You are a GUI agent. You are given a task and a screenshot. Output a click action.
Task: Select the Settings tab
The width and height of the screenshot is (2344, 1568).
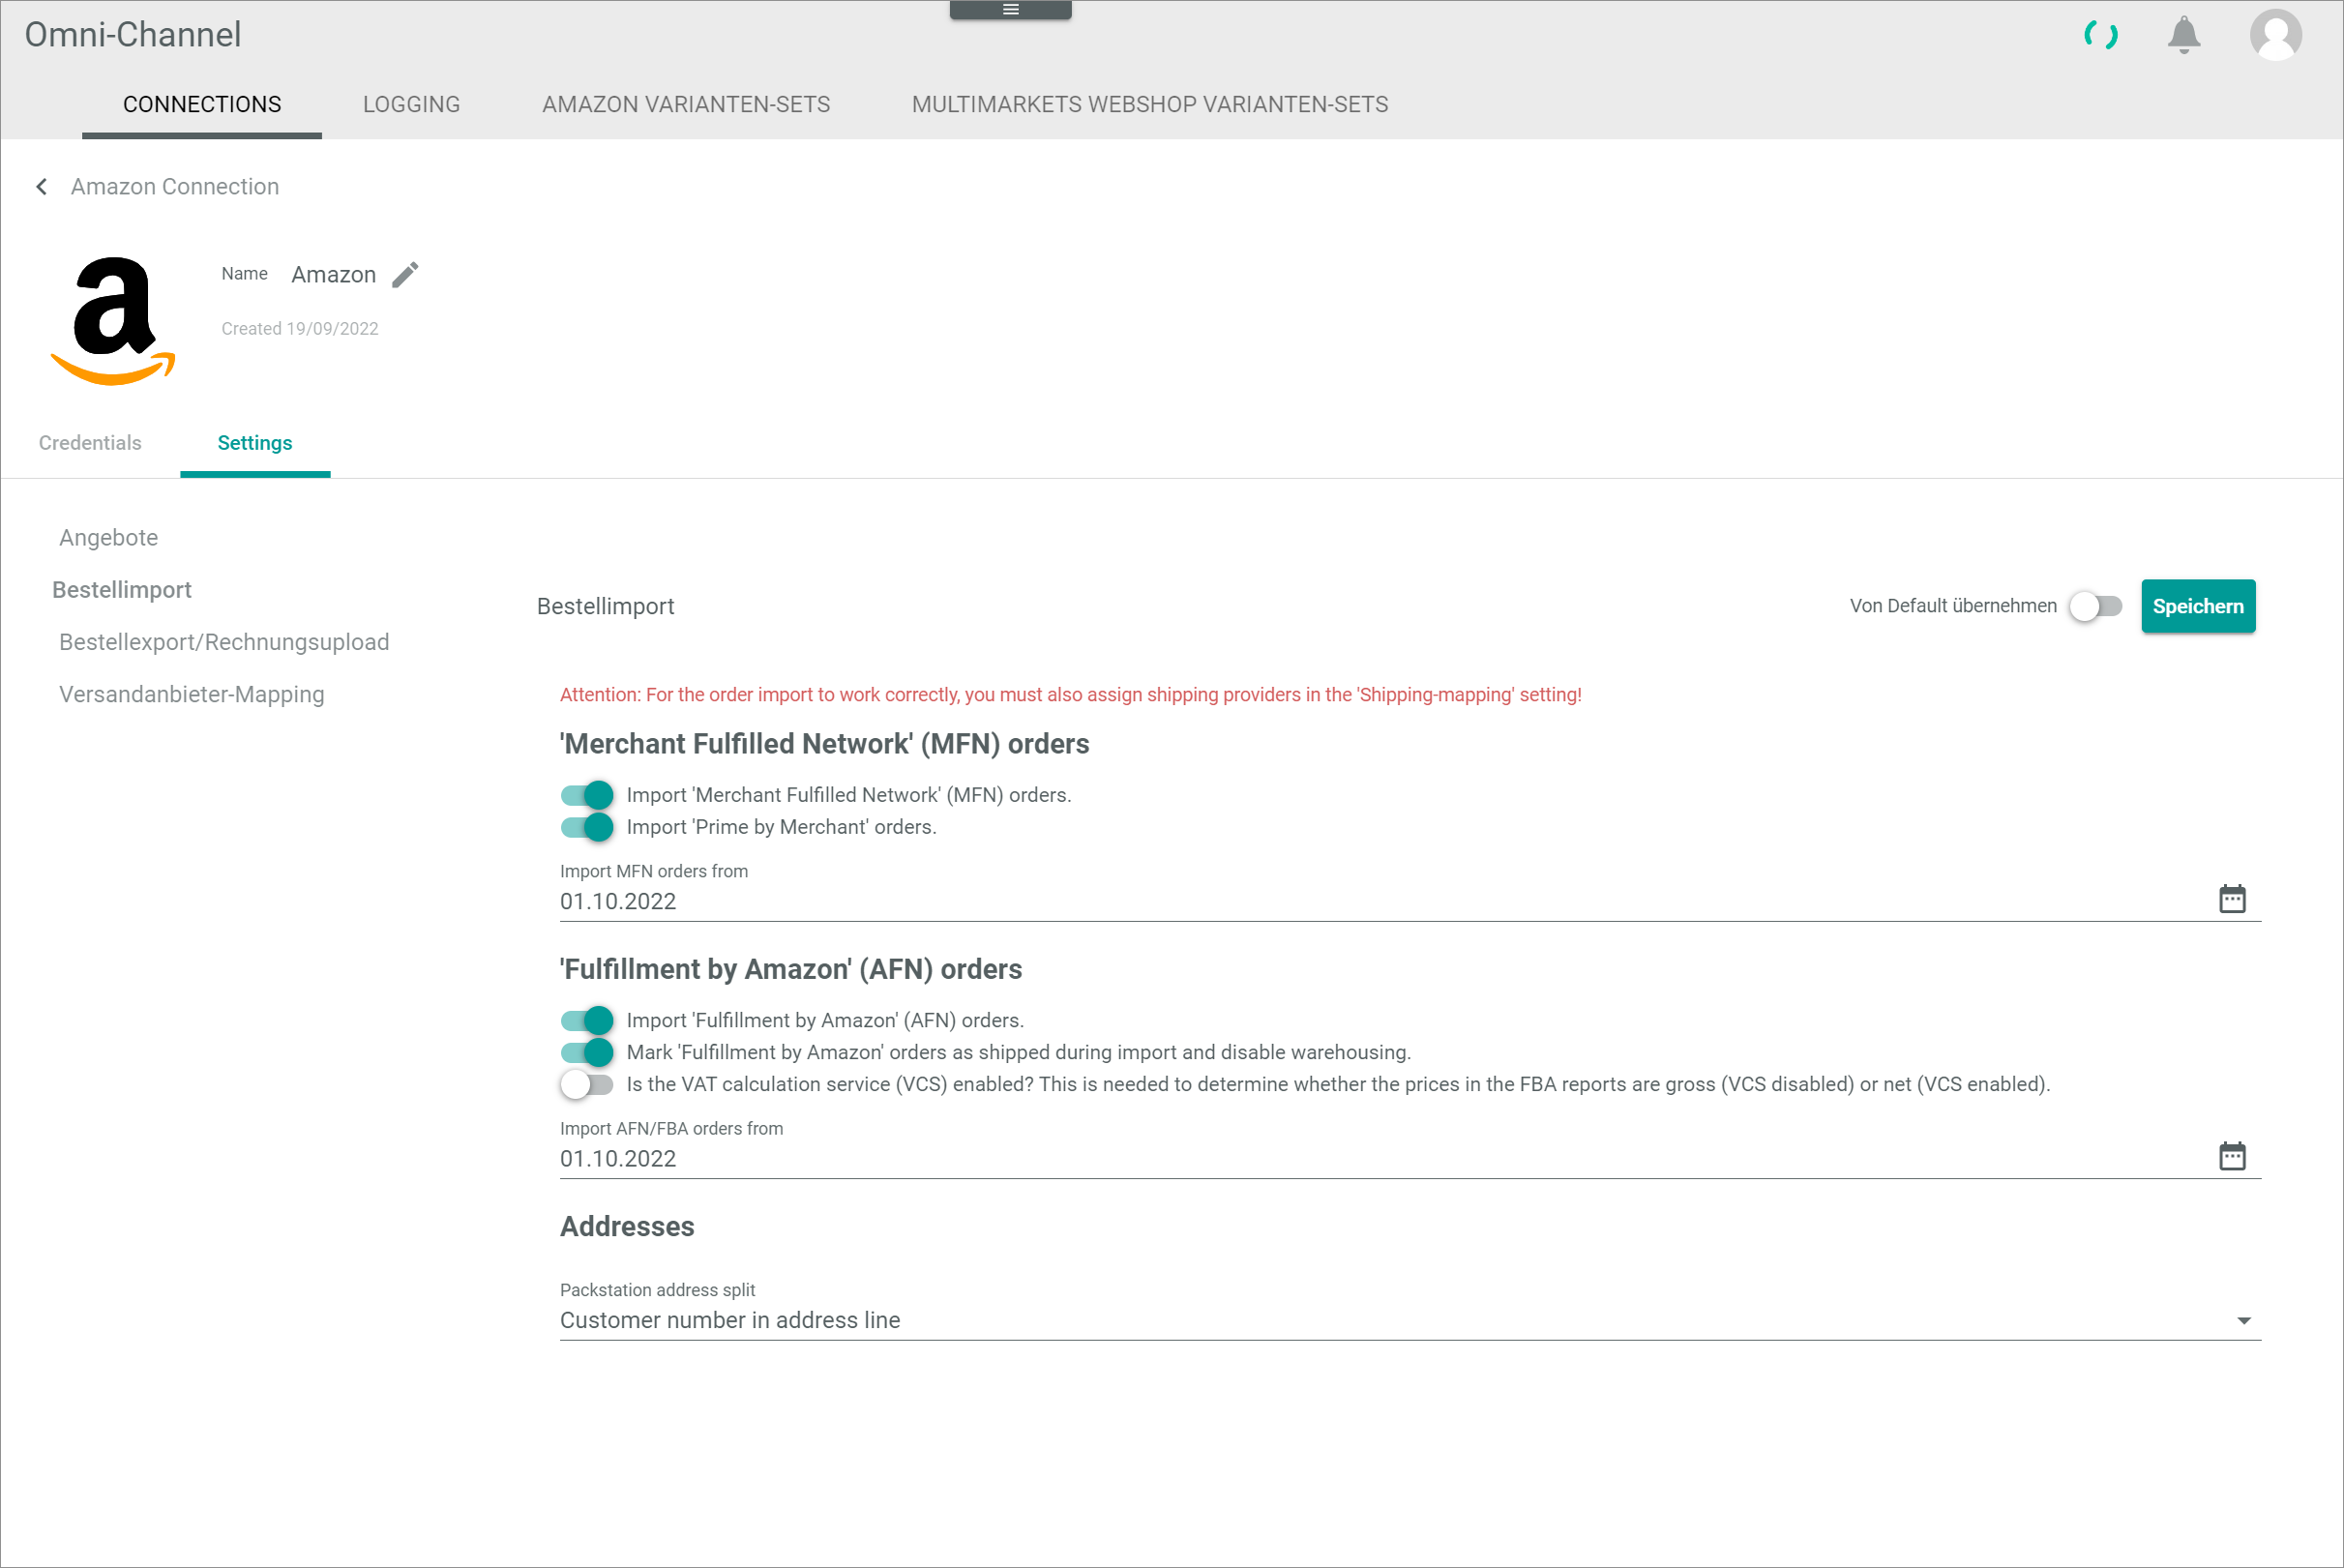click(x=255, y=443)
